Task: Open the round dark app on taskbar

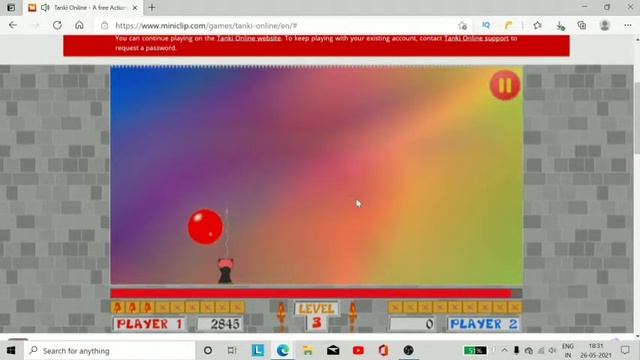Action: pyautogui.click(x=409, y=350)
